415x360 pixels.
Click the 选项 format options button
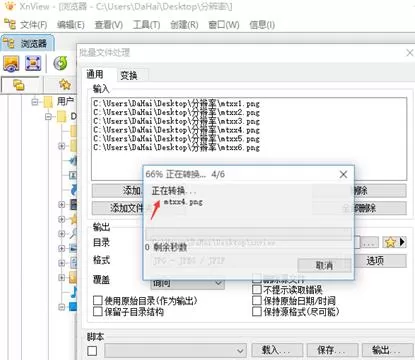380,261
